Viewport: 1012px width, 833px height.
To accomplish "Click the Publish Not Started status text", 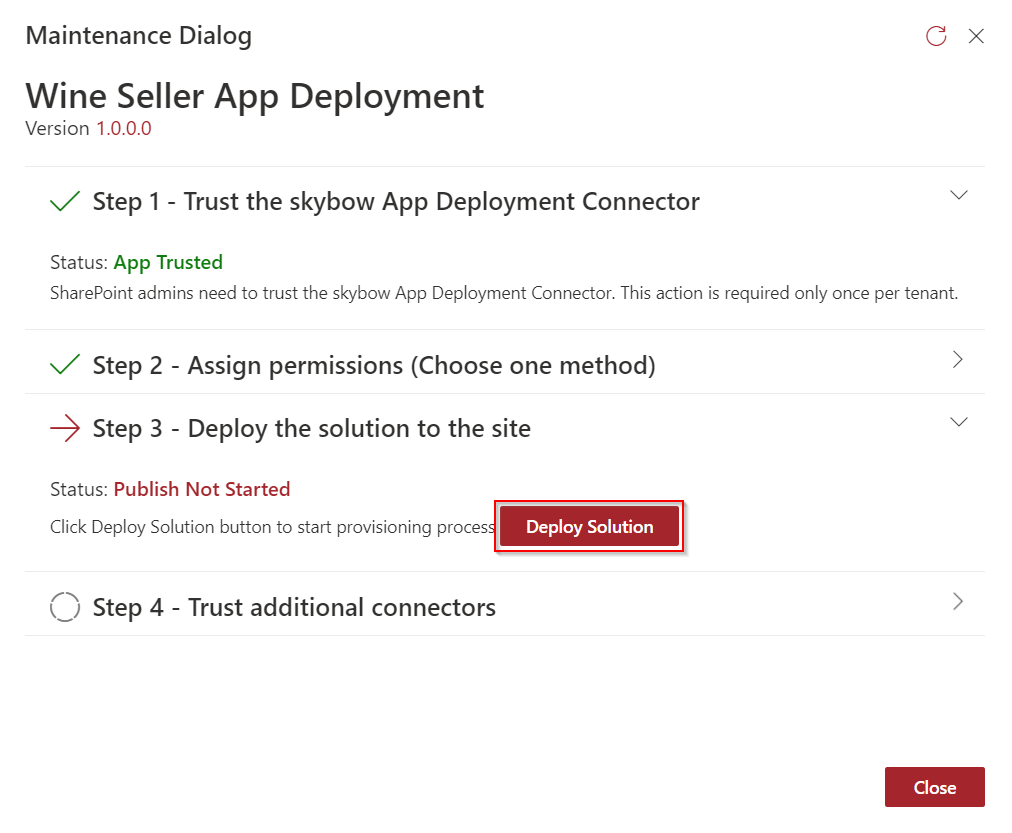I will click(x=201, y=489).
